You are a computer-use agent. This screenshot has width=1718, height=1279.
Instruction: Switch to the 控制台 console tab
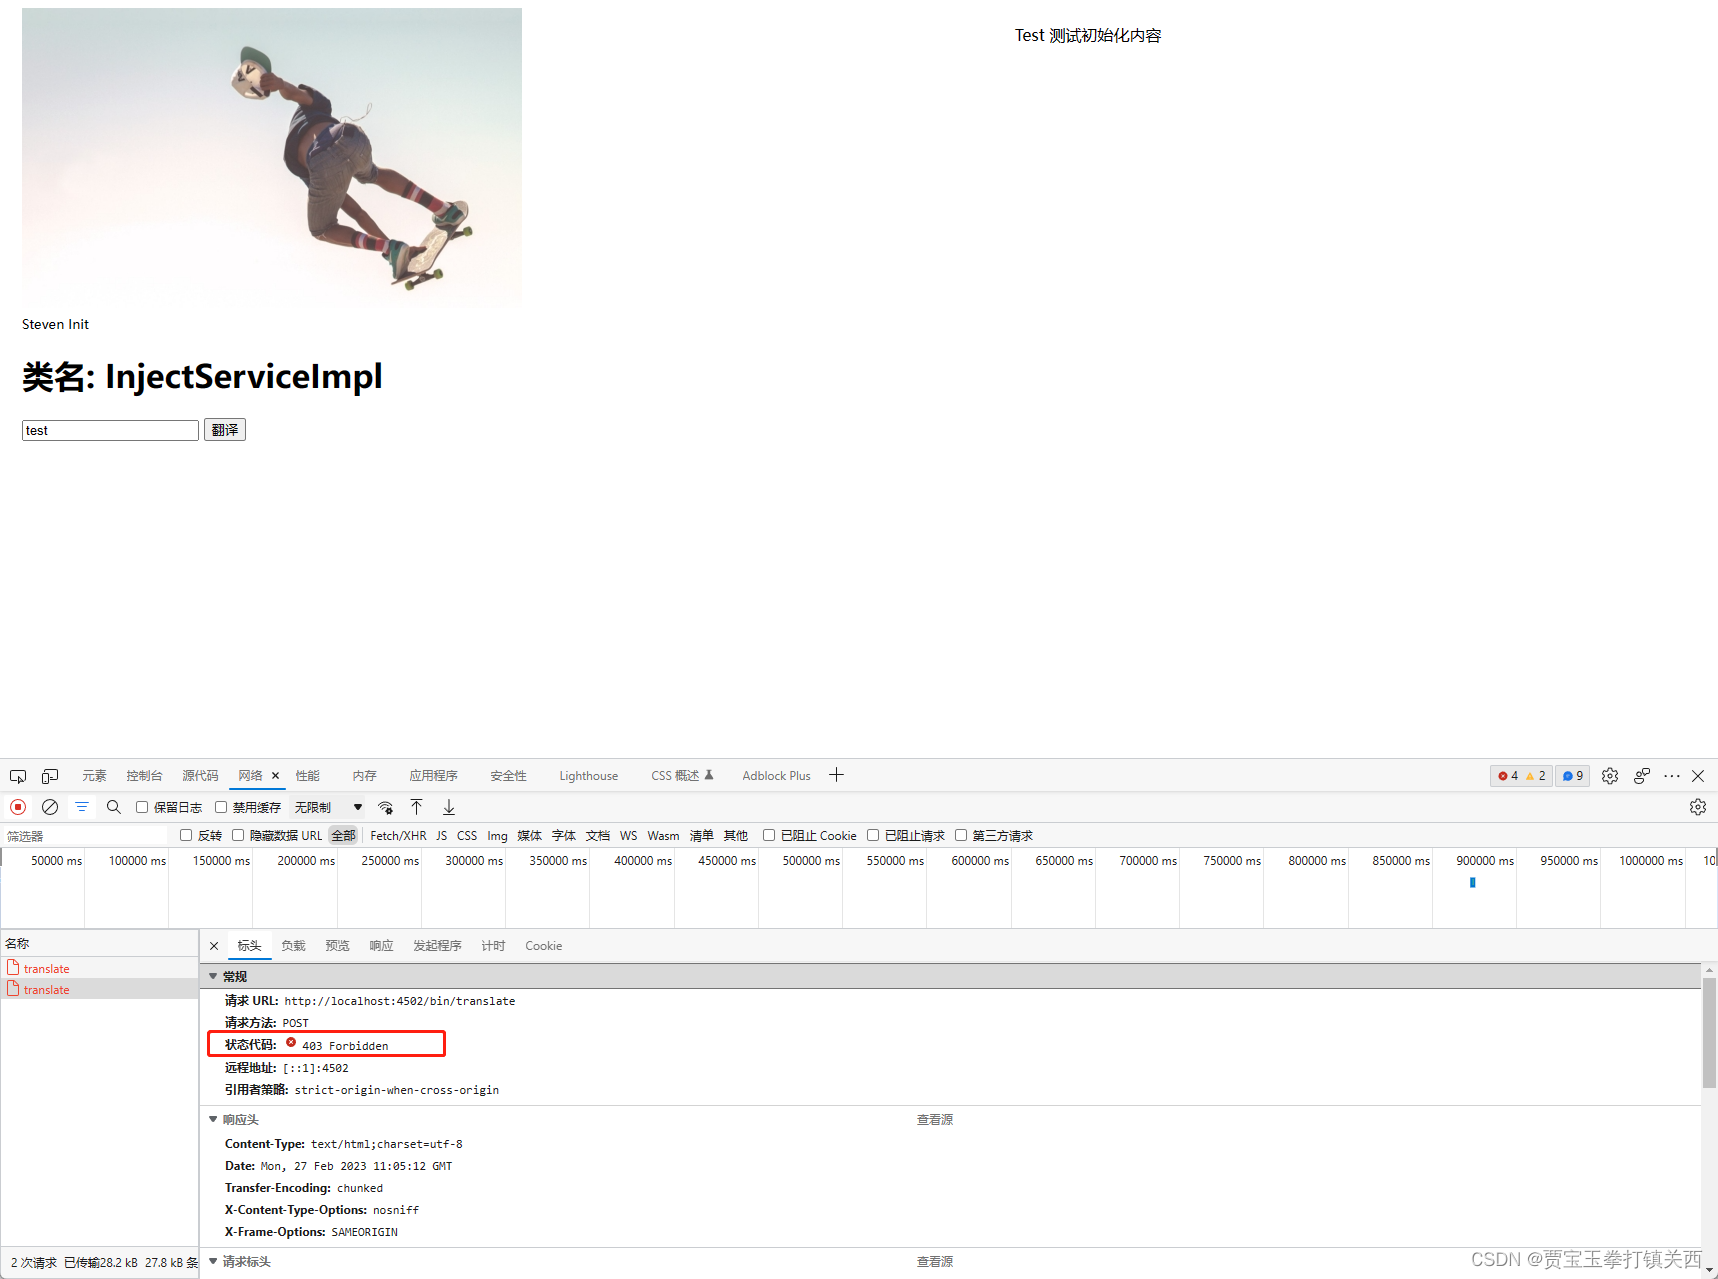[144, 776]
